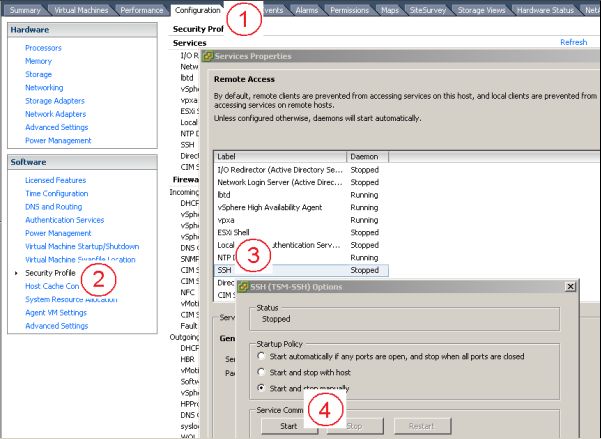Open the Permissions tab
Image resolution: width=601 pixels, height=439 pixels.
pyautogui.click(x=349, y=10)
